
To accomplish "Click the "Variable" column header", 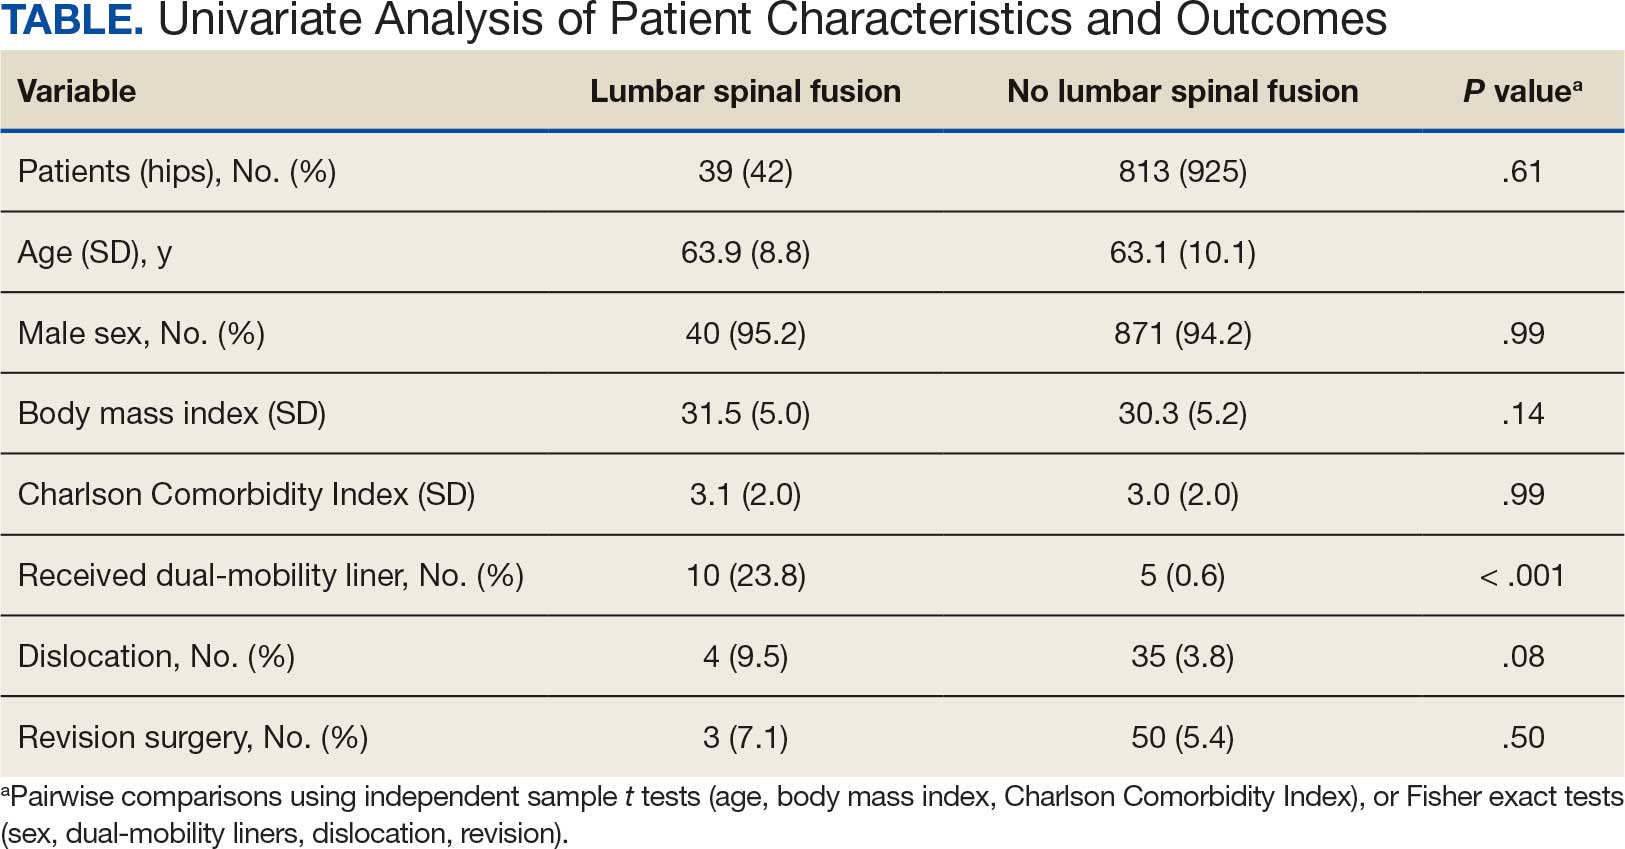I will tap(77, 91).
